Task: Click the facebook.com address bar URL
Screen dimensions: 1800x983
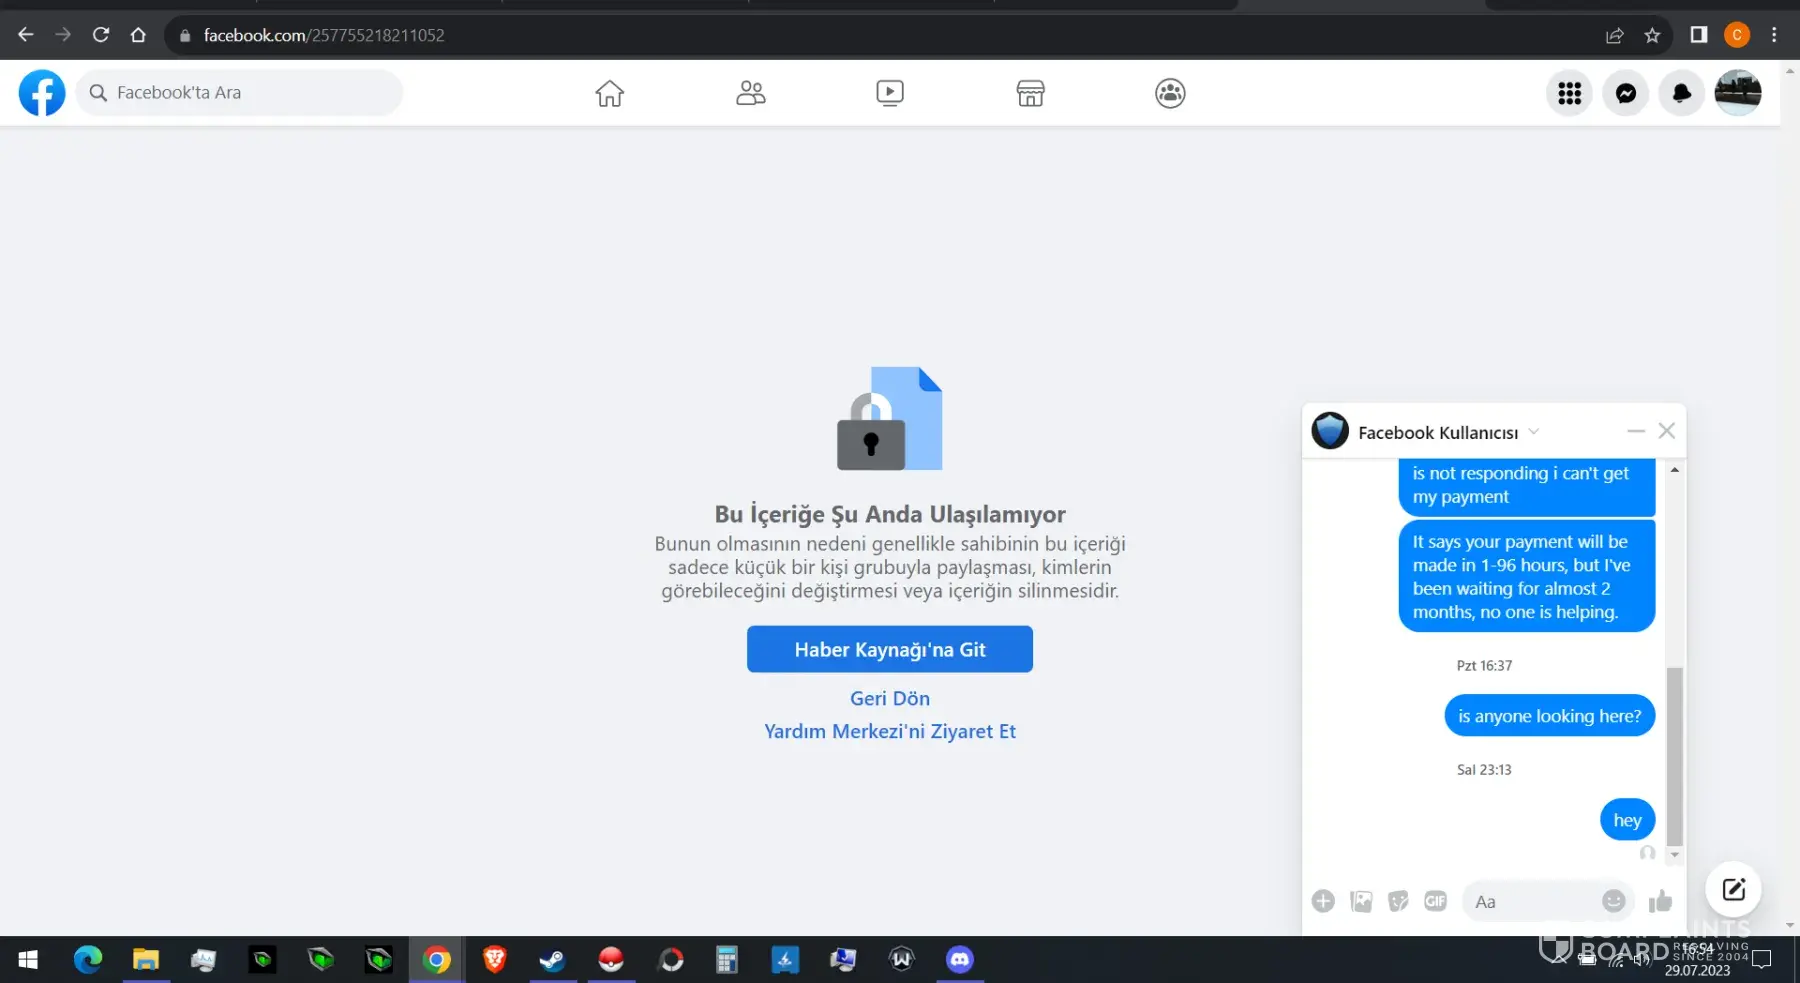Action: coord(324,35)
